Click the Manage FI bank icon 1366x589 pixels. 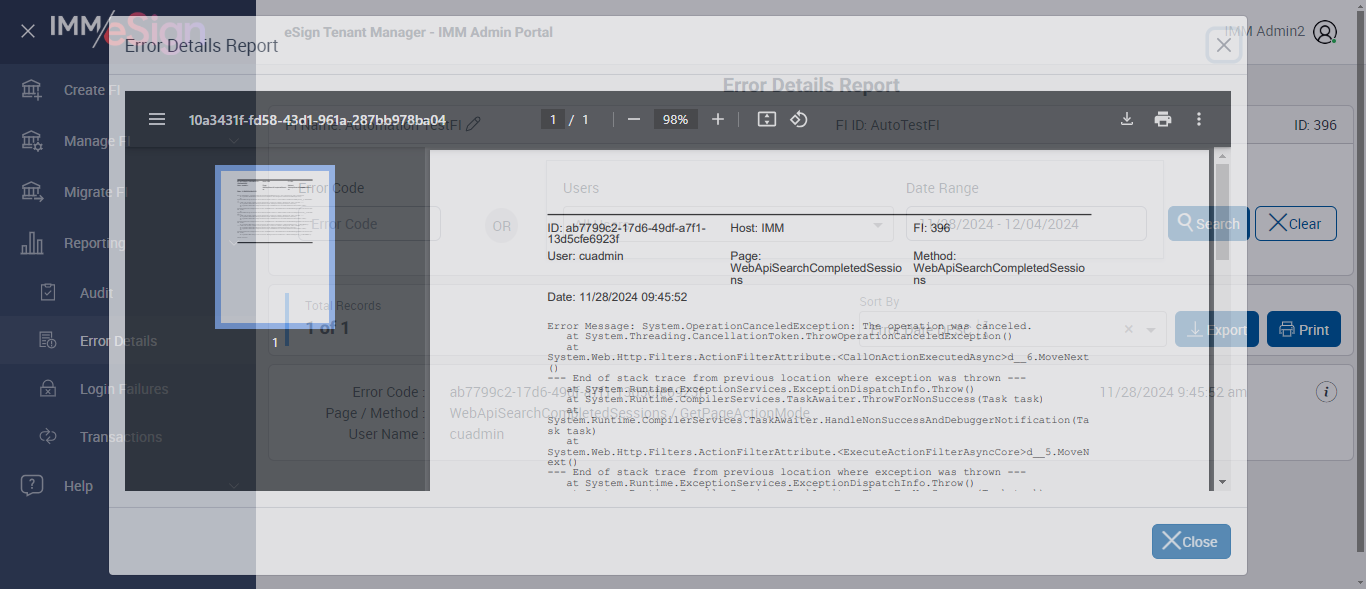tap(32, 141)
